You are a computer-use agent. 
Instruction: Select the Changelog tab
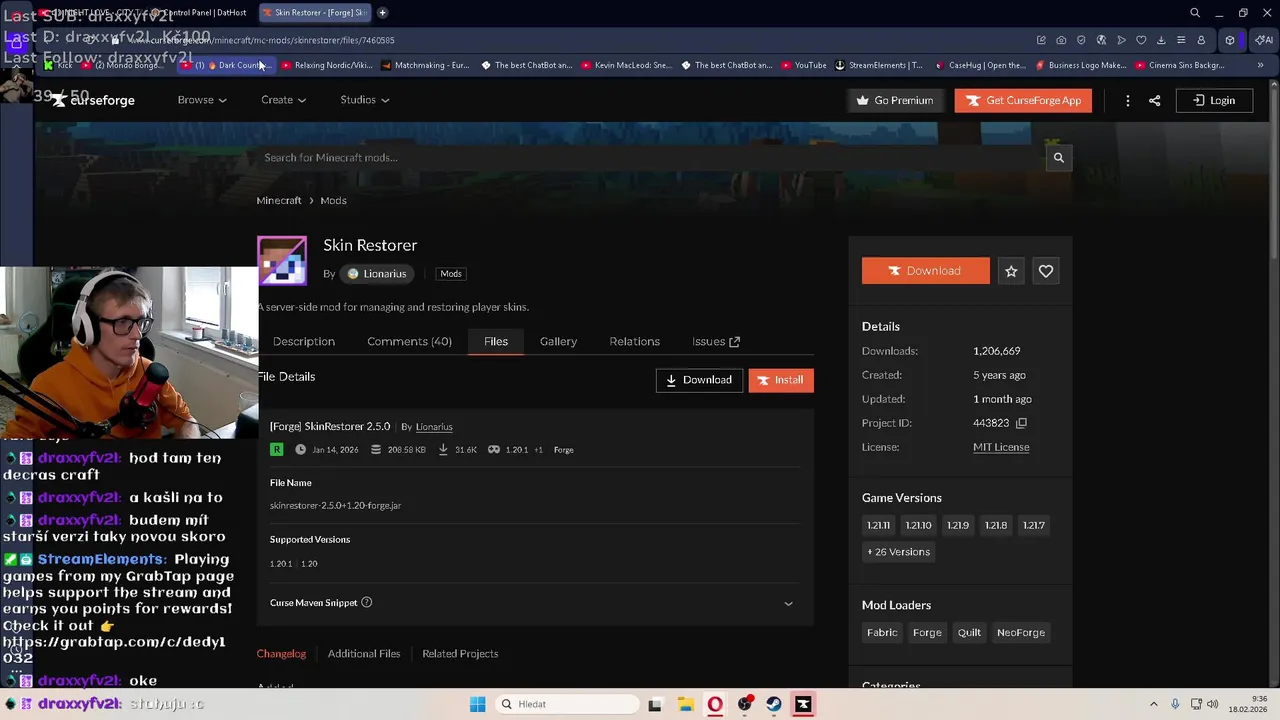[281, 654]
